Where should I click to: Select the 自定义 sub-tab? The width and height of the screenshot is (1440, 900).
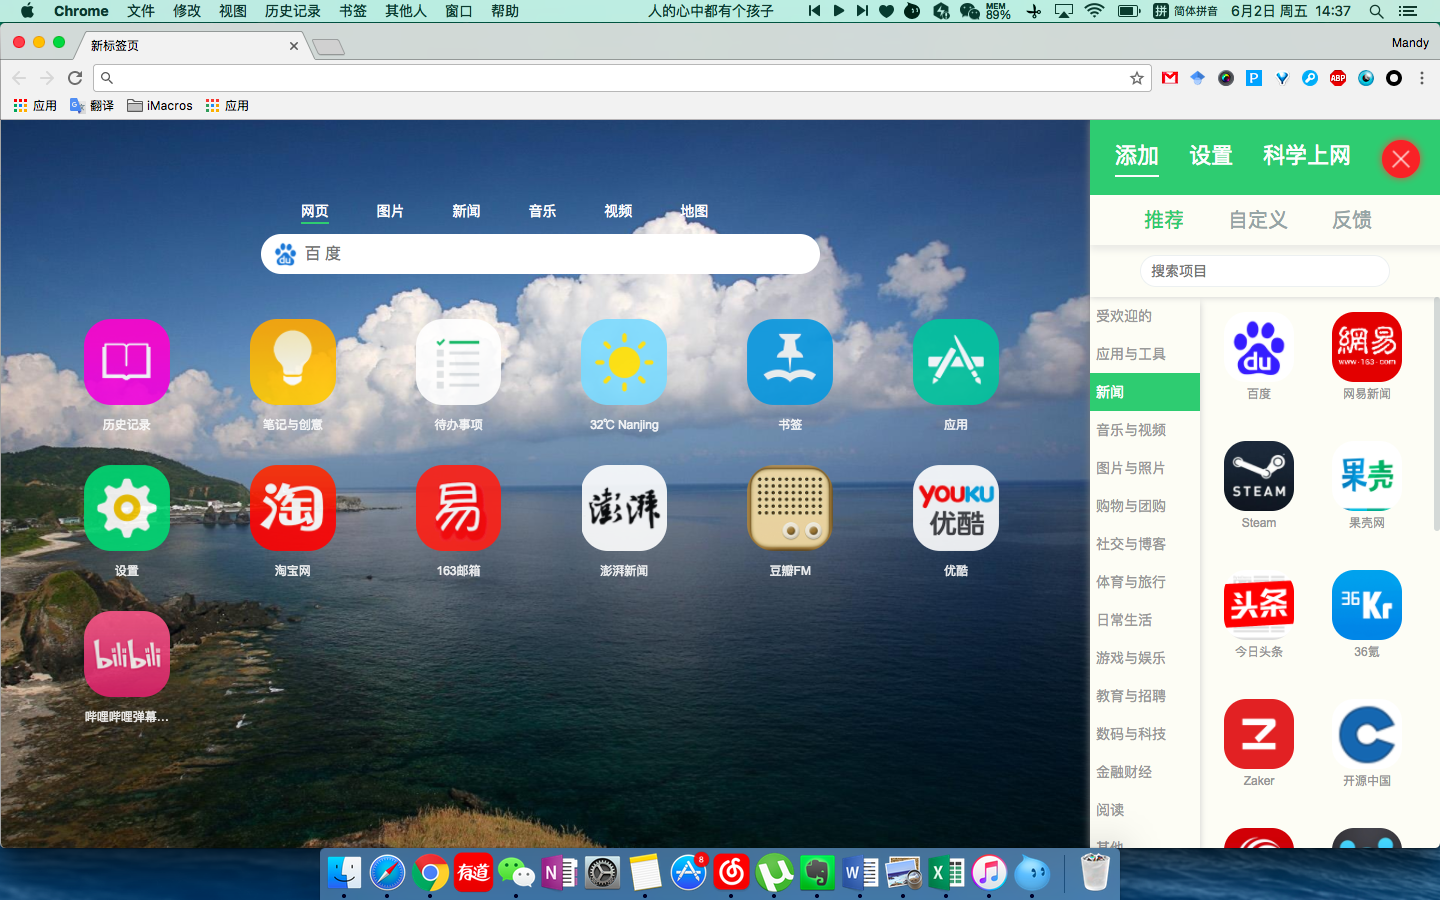pos(1258,220)
